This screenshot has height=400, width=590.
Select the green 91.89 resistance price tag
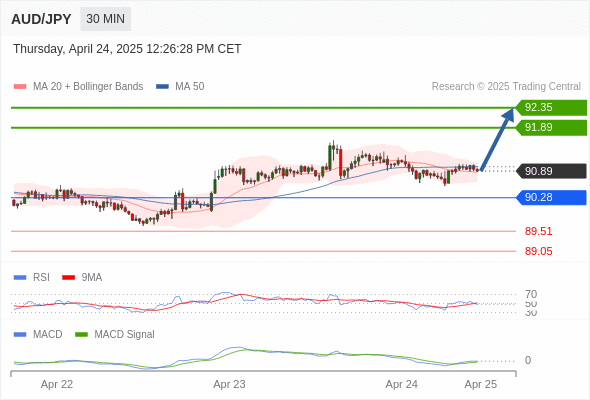click(551, 128)
